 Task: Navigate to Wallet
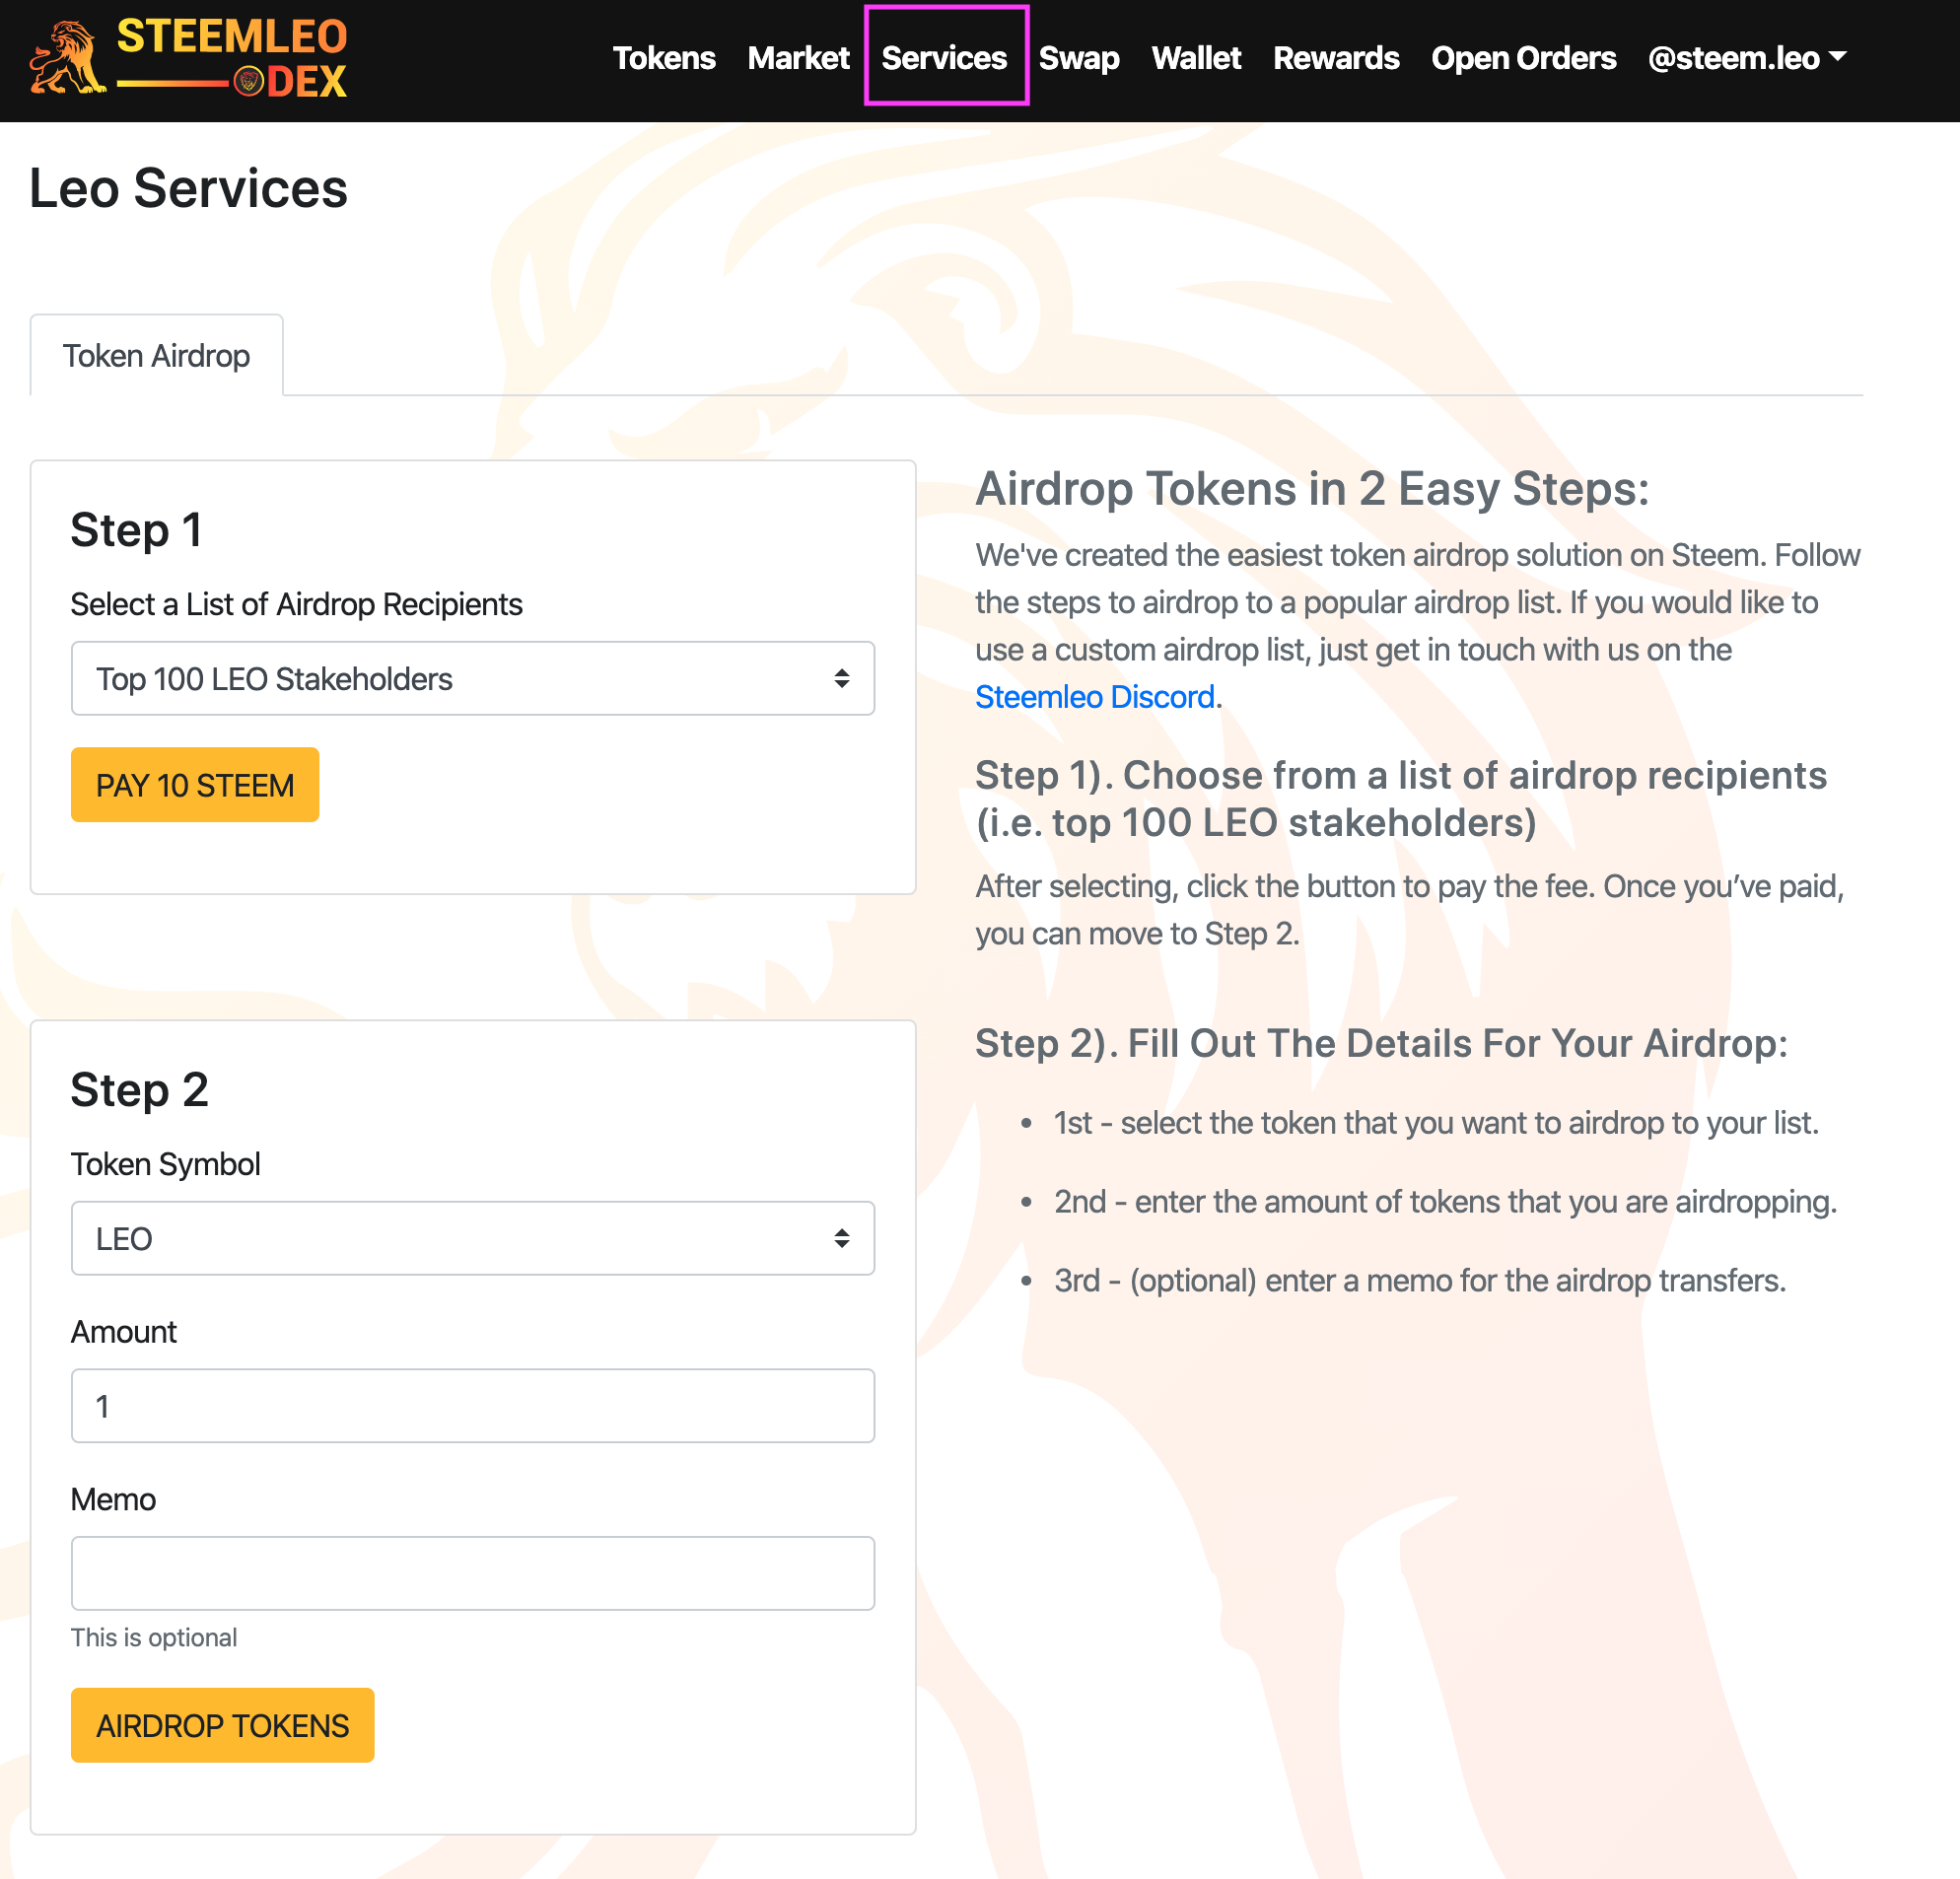(x=1196, y=58)
